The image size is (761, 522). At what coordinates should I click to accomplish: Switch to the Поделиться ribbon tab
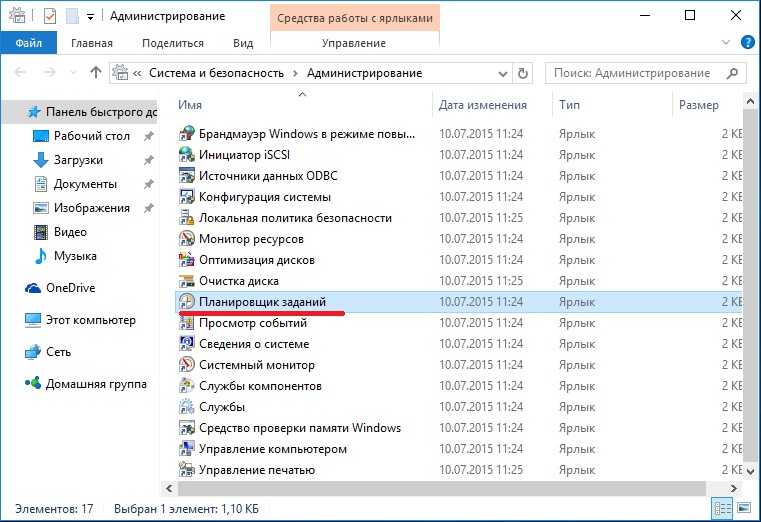click(x=173, y=43)
